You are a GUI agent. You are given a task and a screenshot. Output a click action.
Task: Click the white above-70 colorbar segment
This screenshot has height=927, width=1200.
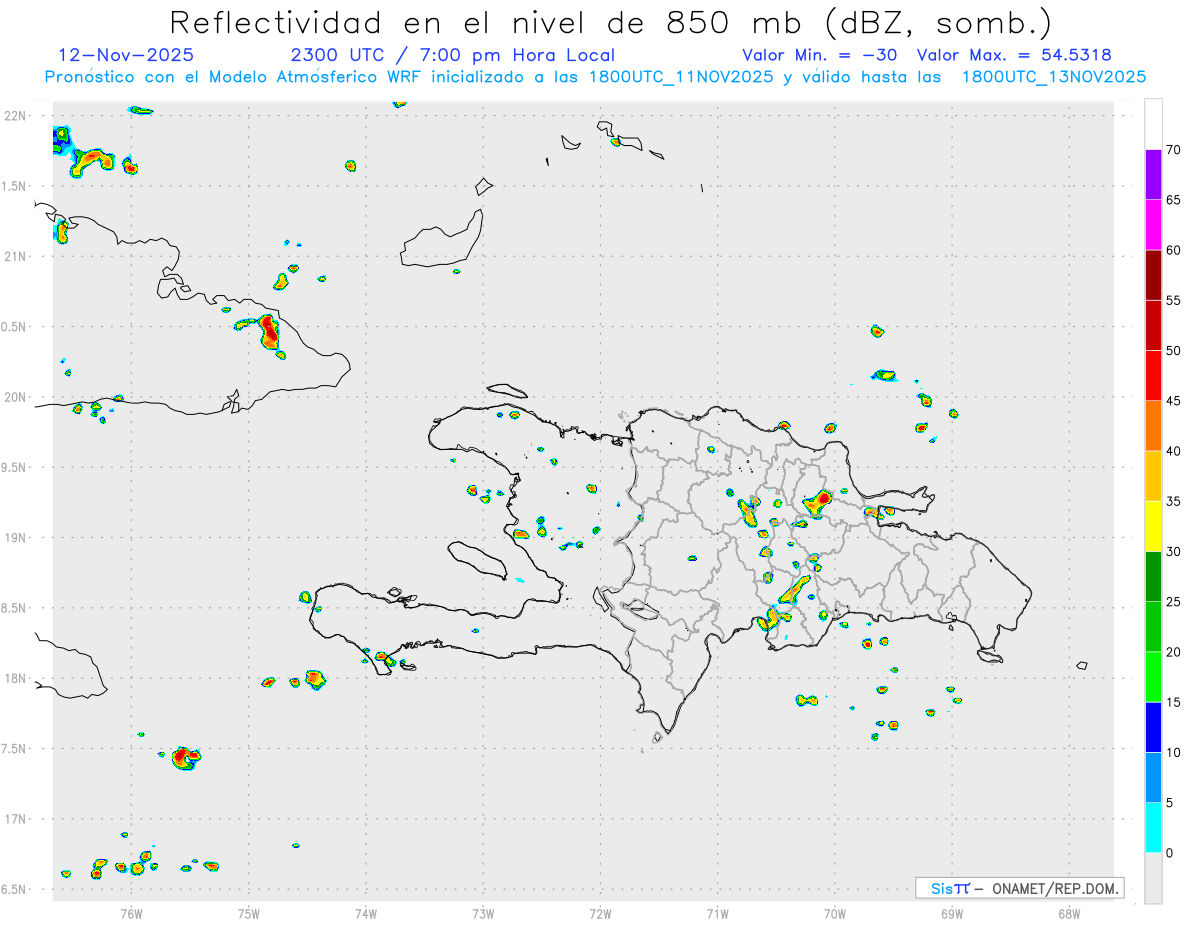tap(1153, 124)
